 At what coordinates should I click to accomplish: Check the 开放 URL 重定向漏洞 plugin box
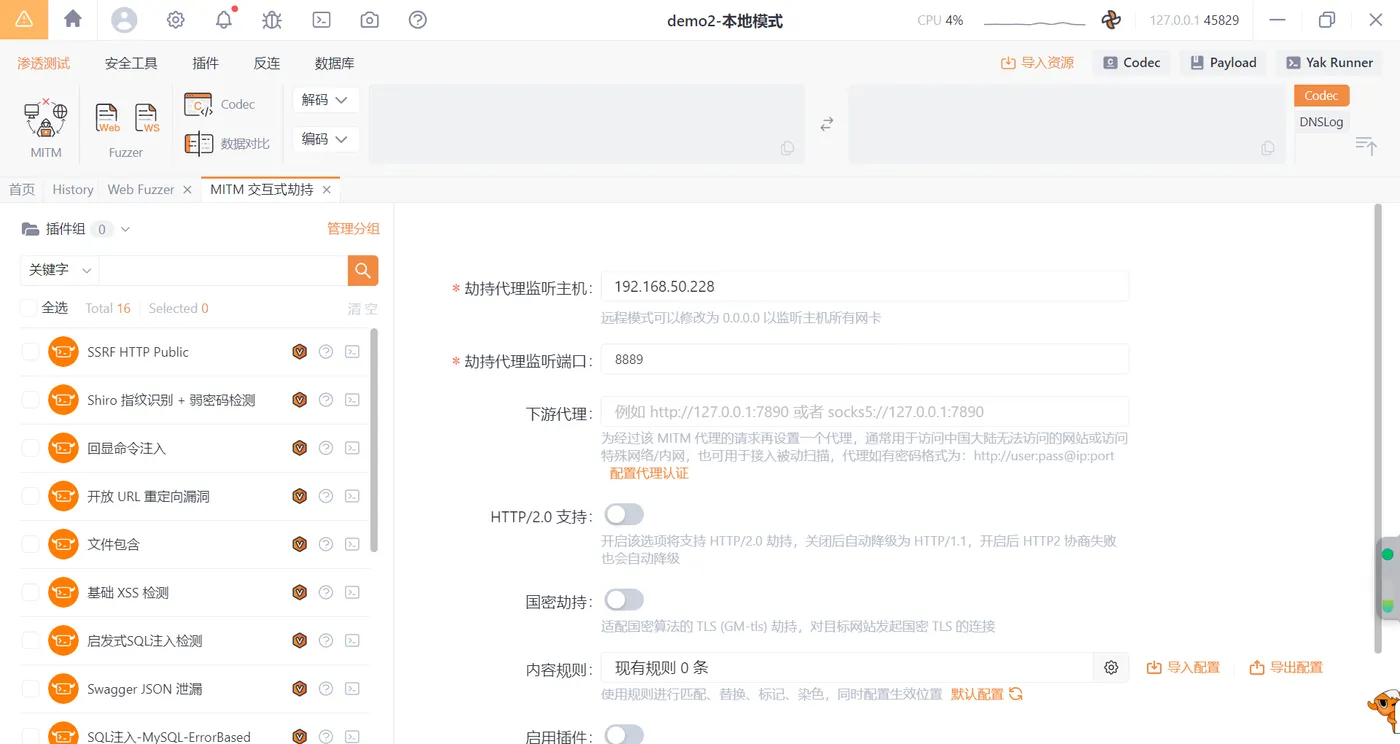pyautogui.click(x=30, y=496)
